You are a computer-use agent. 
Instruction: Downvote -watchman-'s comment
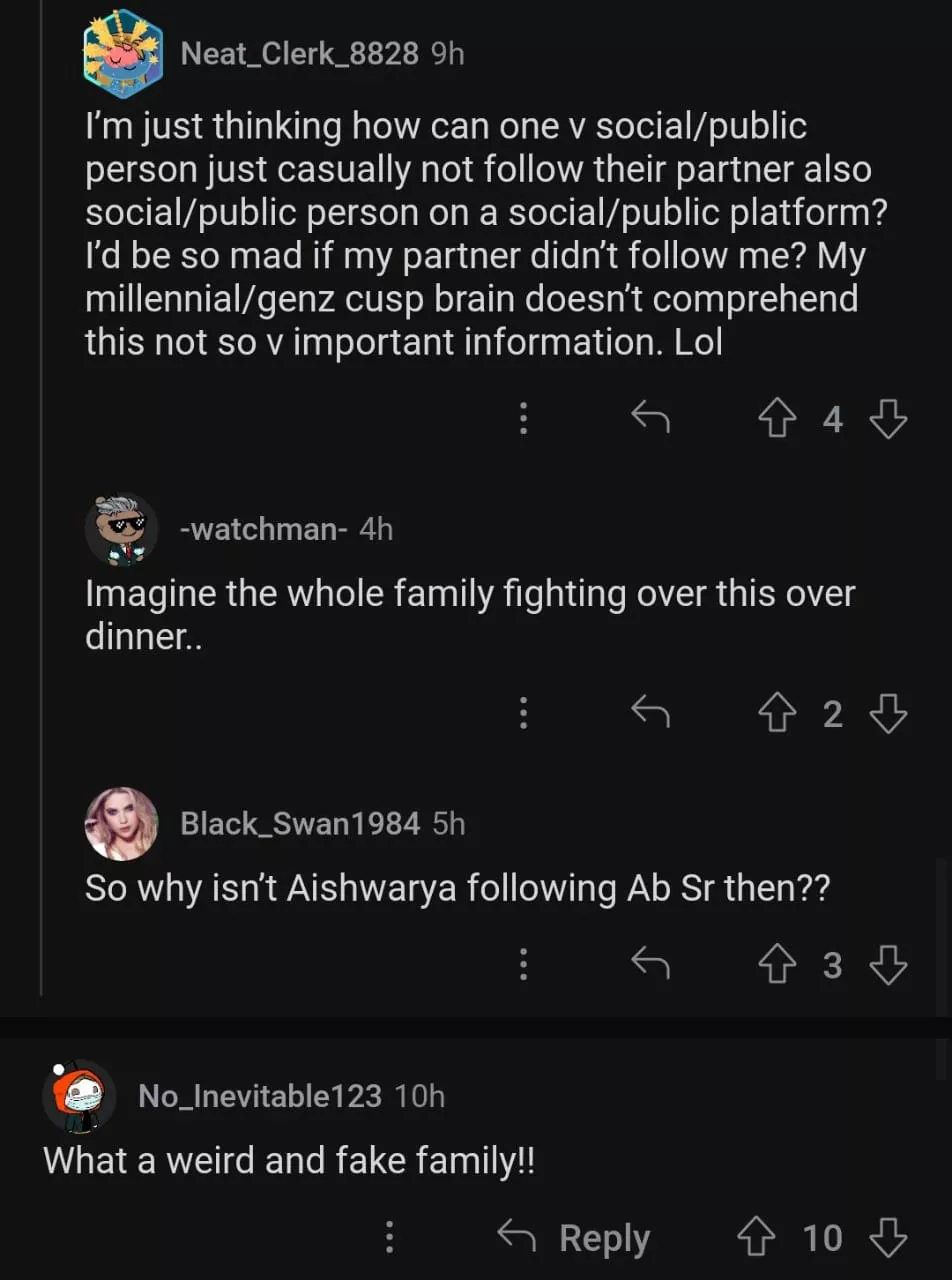(x=888, y=713)
